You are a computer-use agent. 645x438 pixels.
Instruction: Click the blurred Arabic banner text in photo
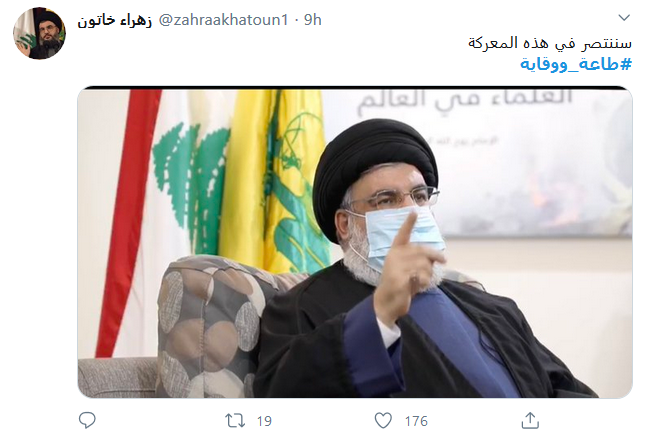[x=465, y=100]
